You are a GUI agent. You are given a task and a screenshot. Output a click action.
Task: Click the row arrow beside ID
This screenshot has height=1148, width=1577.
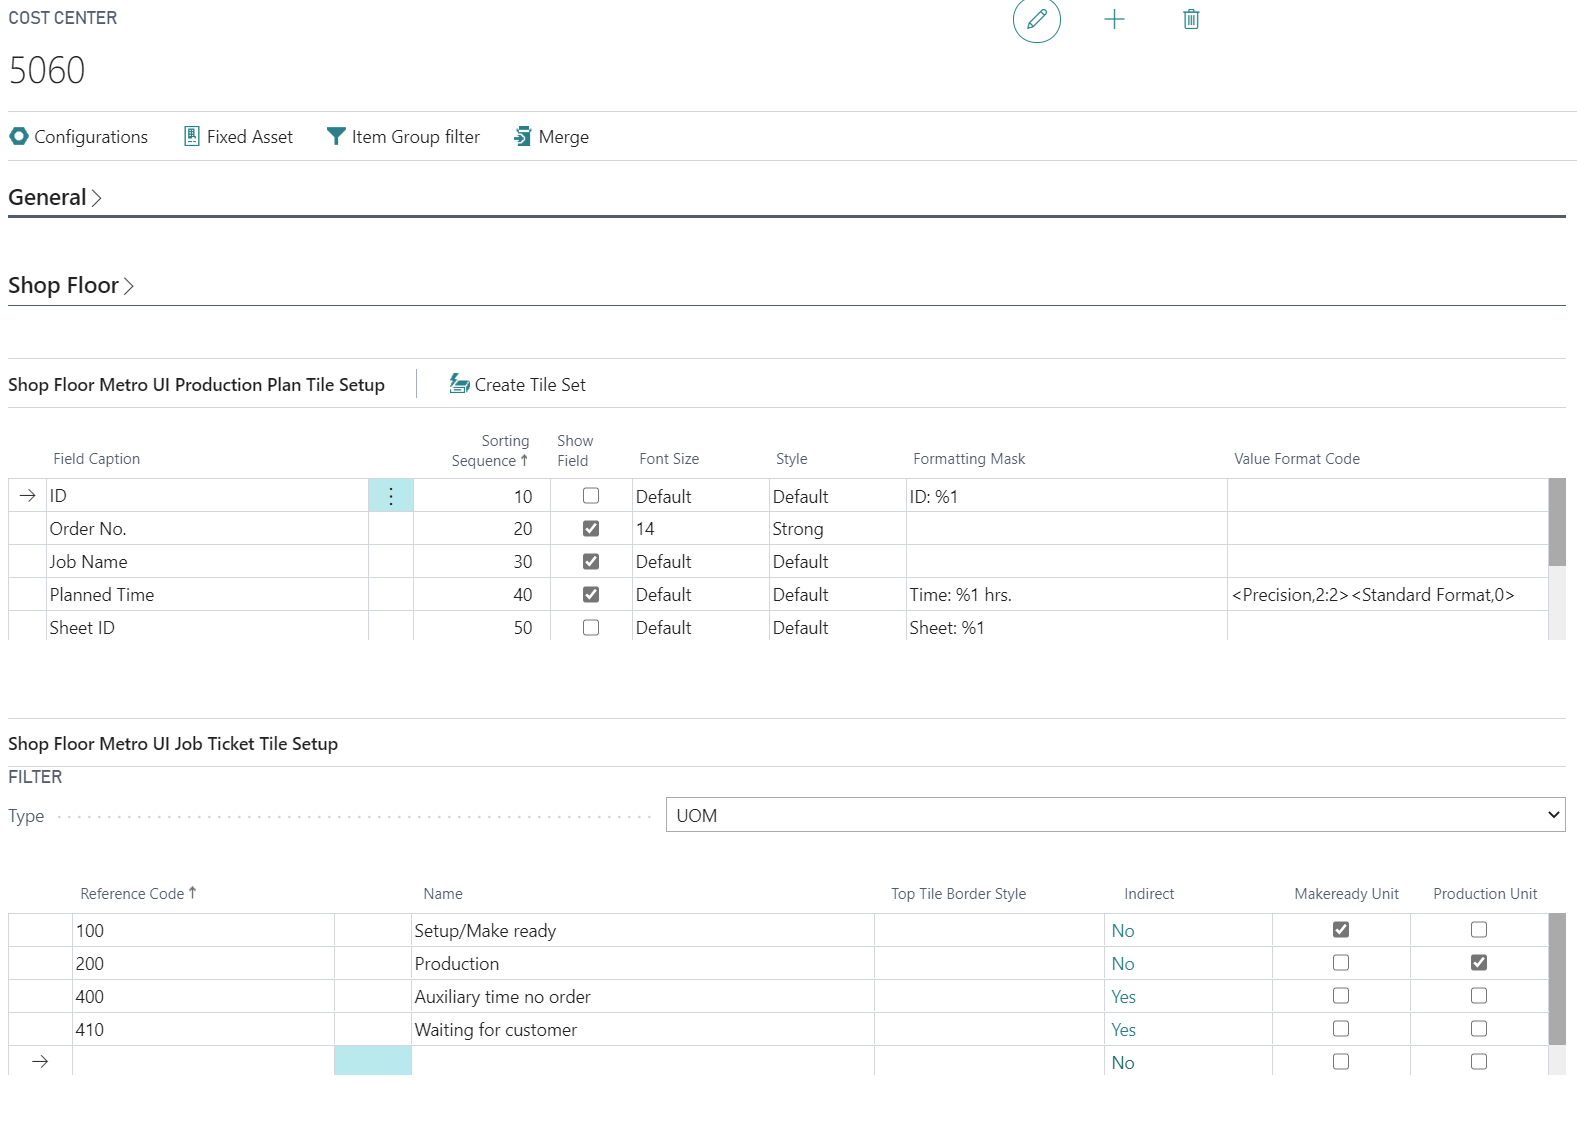point(27,496)
